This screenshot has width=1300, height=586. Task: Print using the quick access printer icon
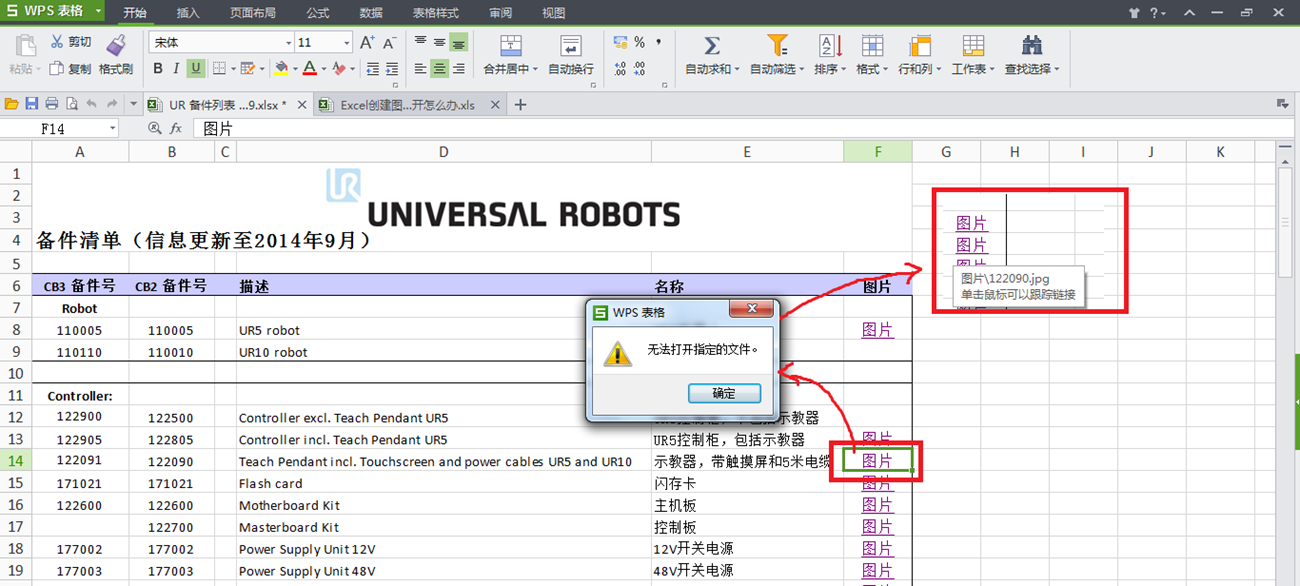click(x=52, y=104)
